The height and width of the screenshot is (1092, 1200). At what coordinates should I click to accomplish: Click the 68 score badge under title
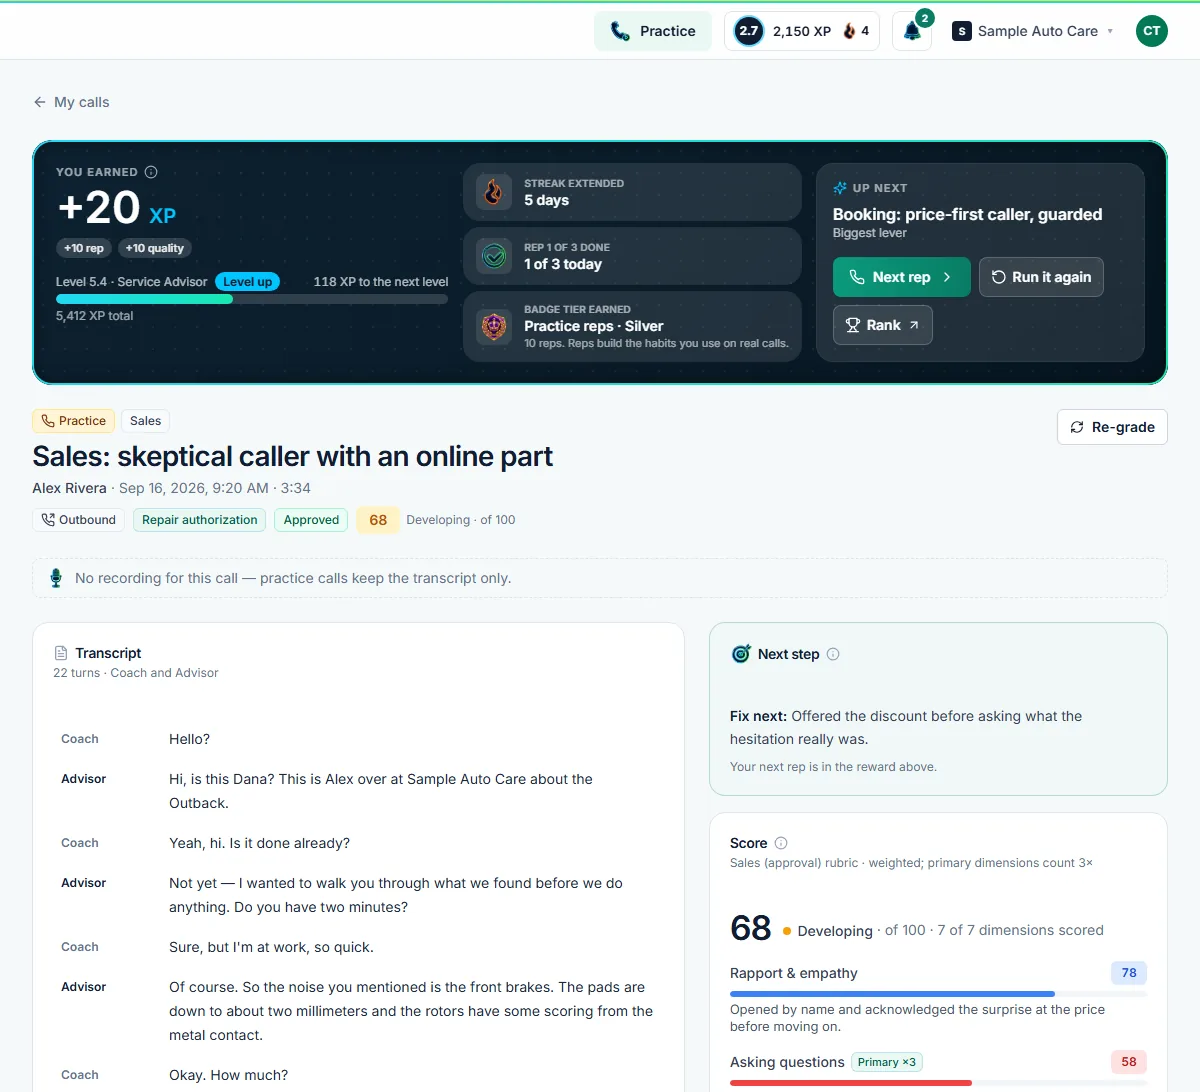tap(378, 520)
